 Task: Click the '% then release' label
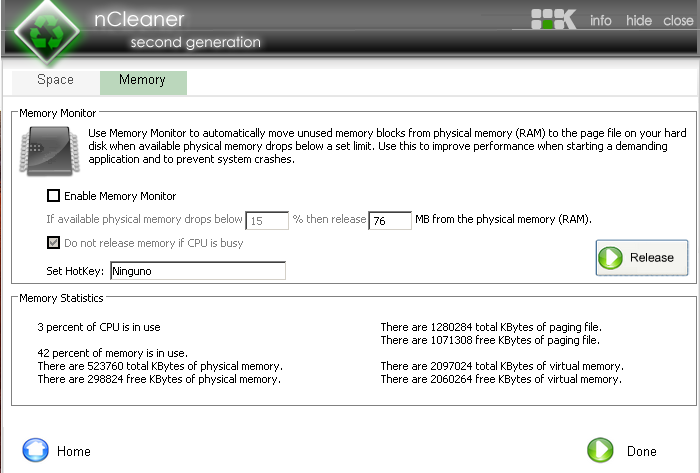coord(329,219)
